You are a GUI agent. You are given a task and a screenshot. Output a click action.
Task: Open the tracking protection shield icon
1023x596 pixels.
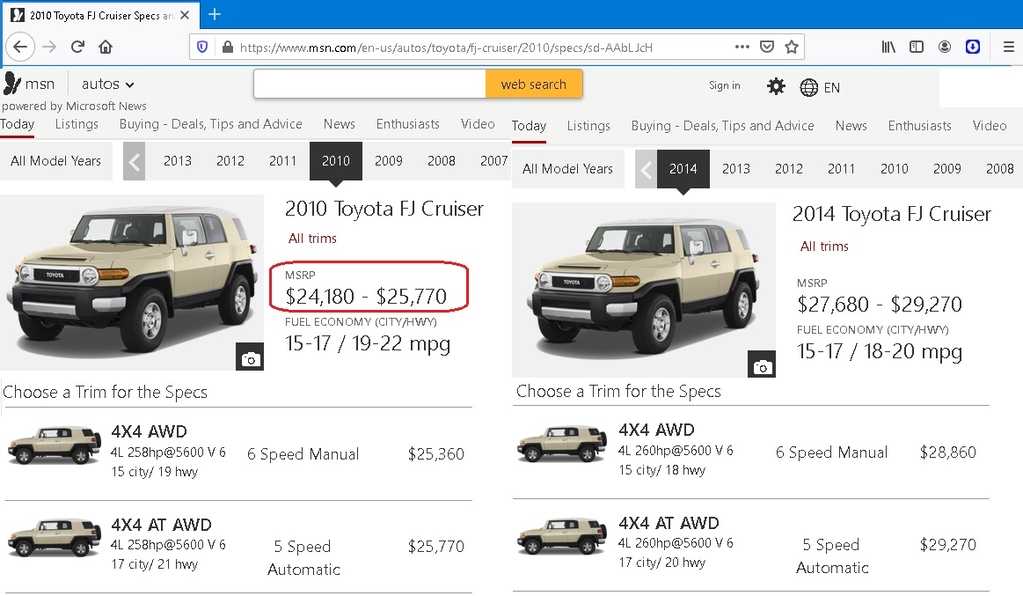[202, 47]
